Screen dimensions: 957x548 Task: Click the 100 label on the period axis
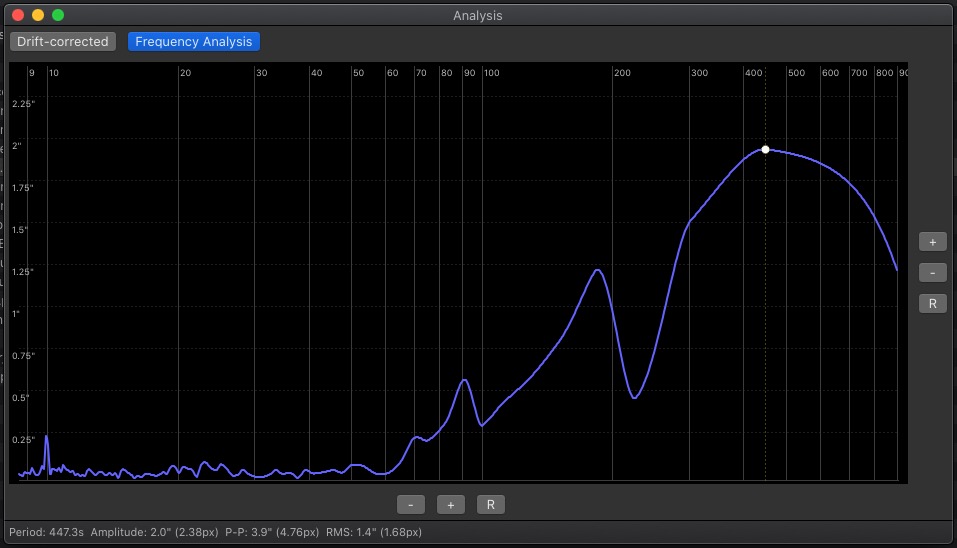(492, 73)
